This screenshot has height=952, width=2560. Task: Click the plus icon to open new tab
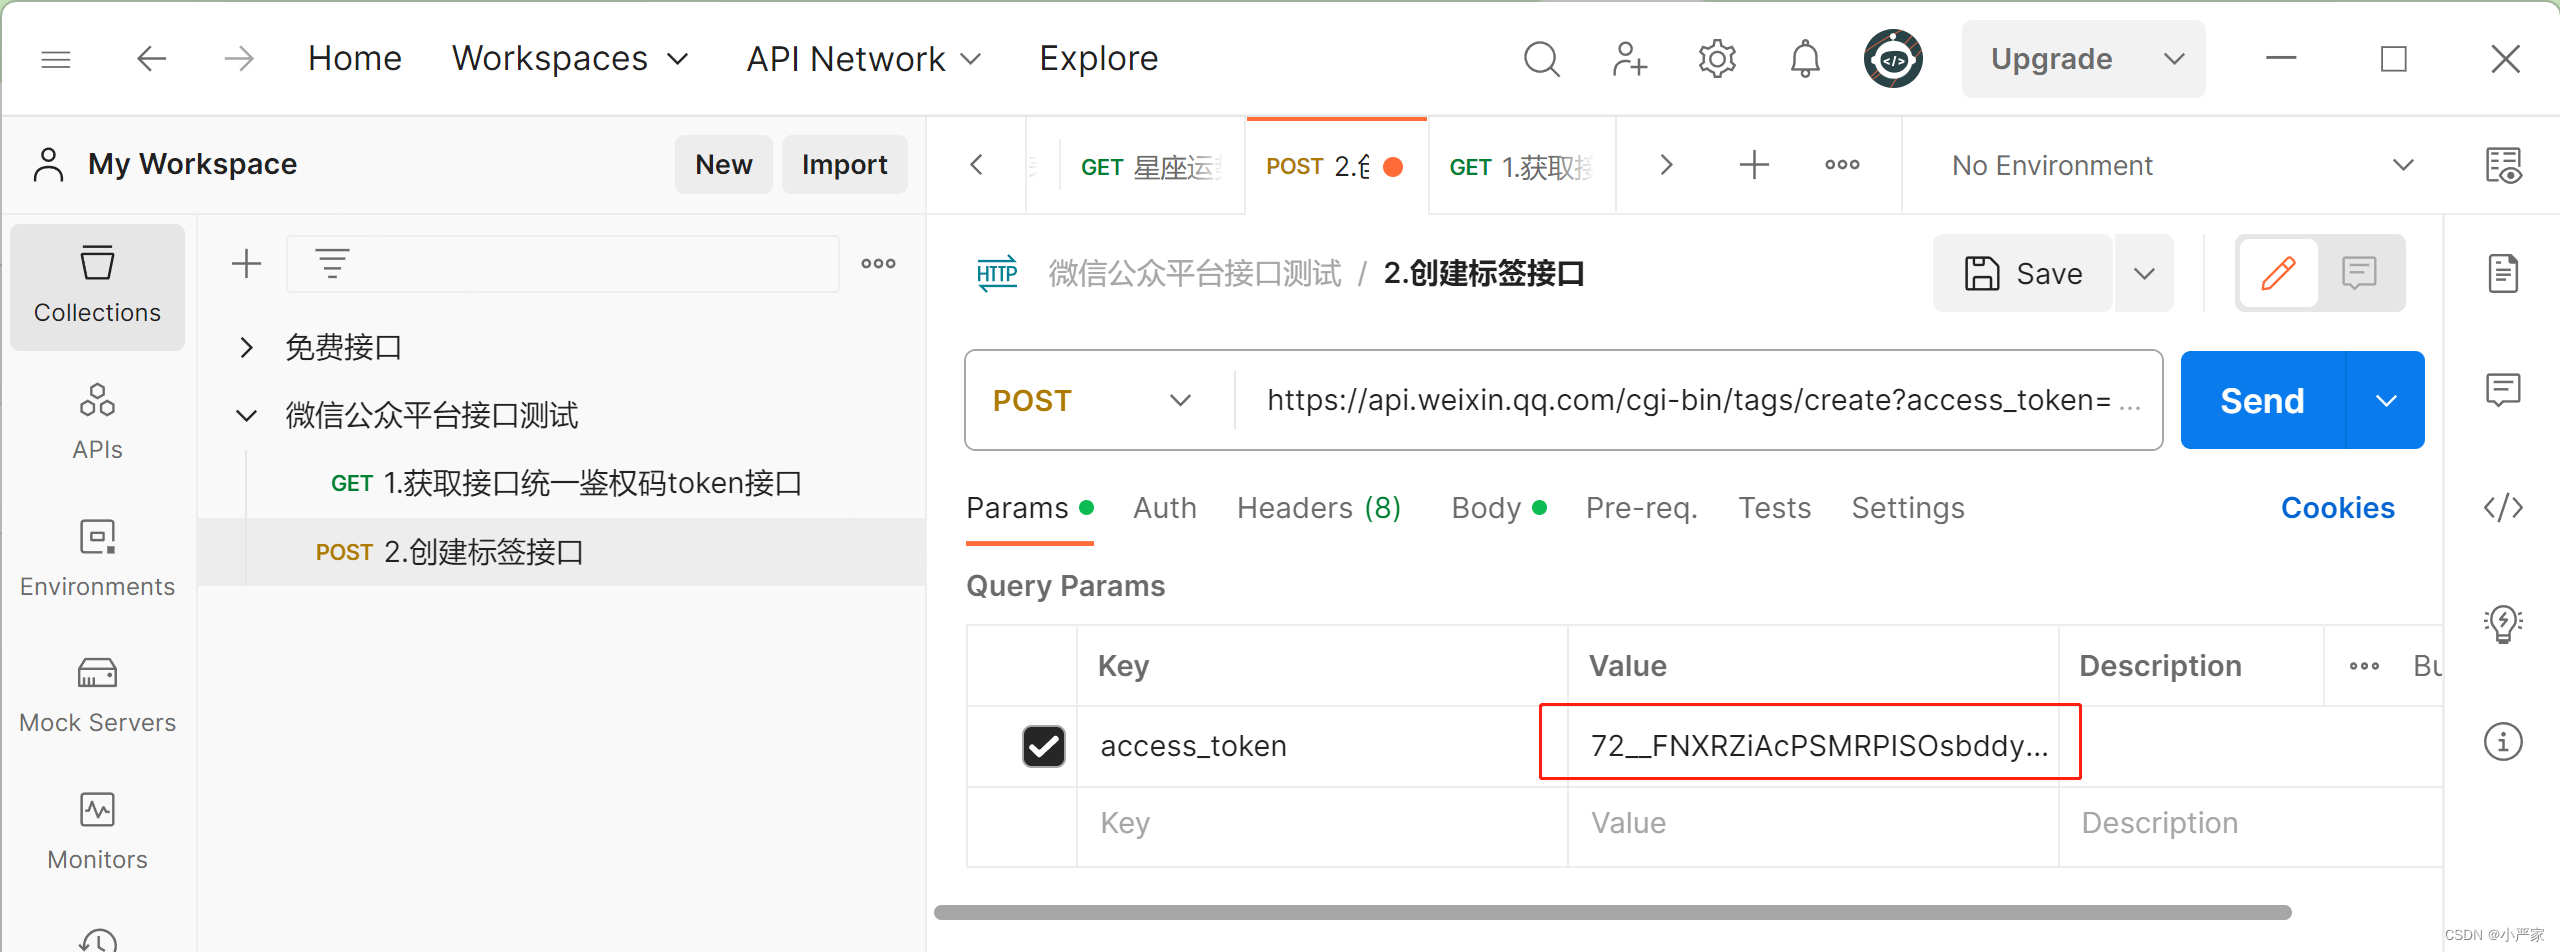click(1754, 165)
